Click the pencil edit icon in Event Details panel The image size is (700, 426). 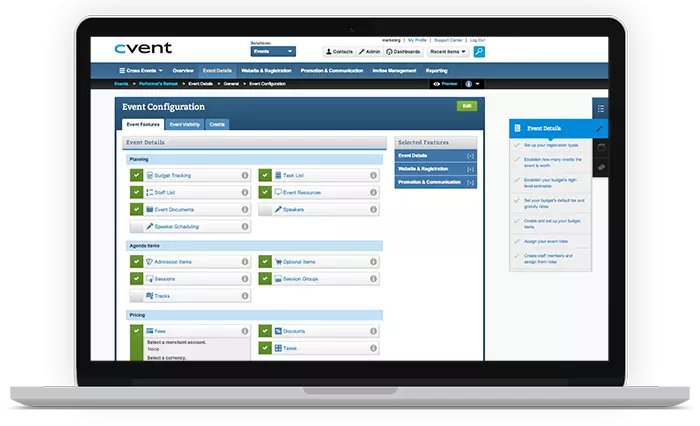(599, 129)
